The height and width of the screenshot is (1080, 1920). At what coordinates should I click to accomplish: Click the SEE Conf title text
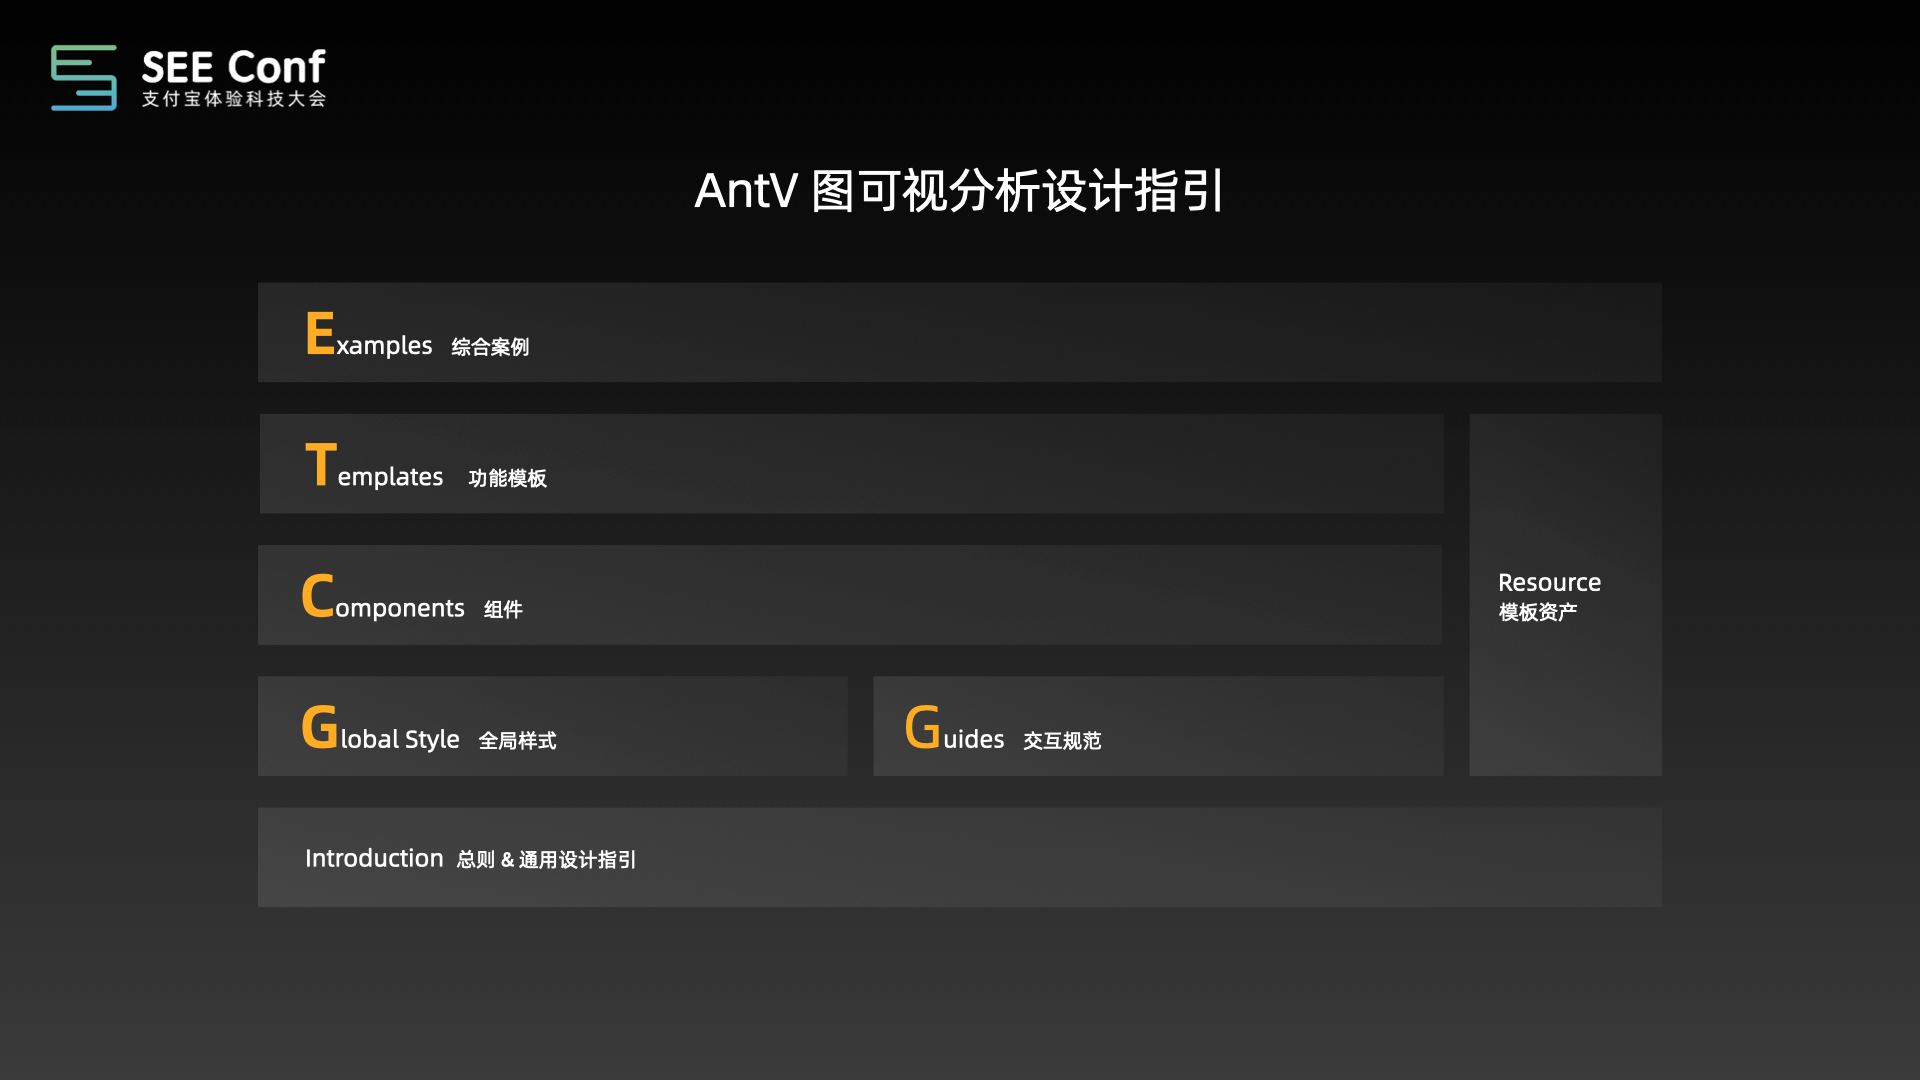point(233,67)
